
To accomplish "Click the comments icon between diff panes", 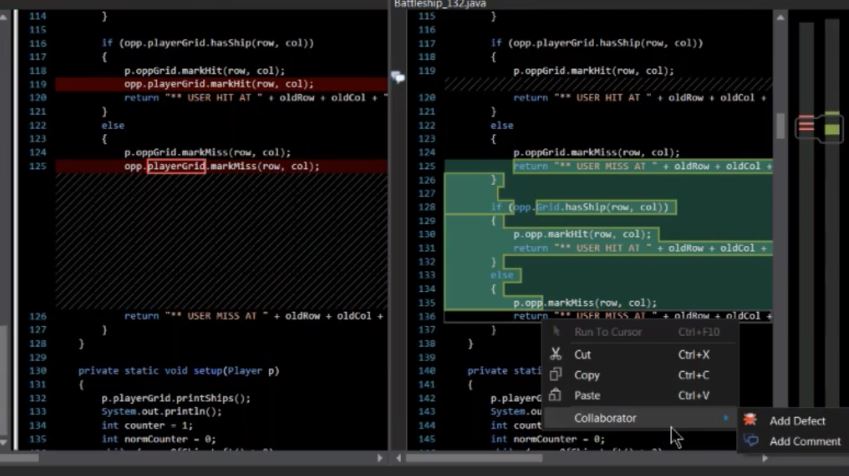I will tap(398, 77).
